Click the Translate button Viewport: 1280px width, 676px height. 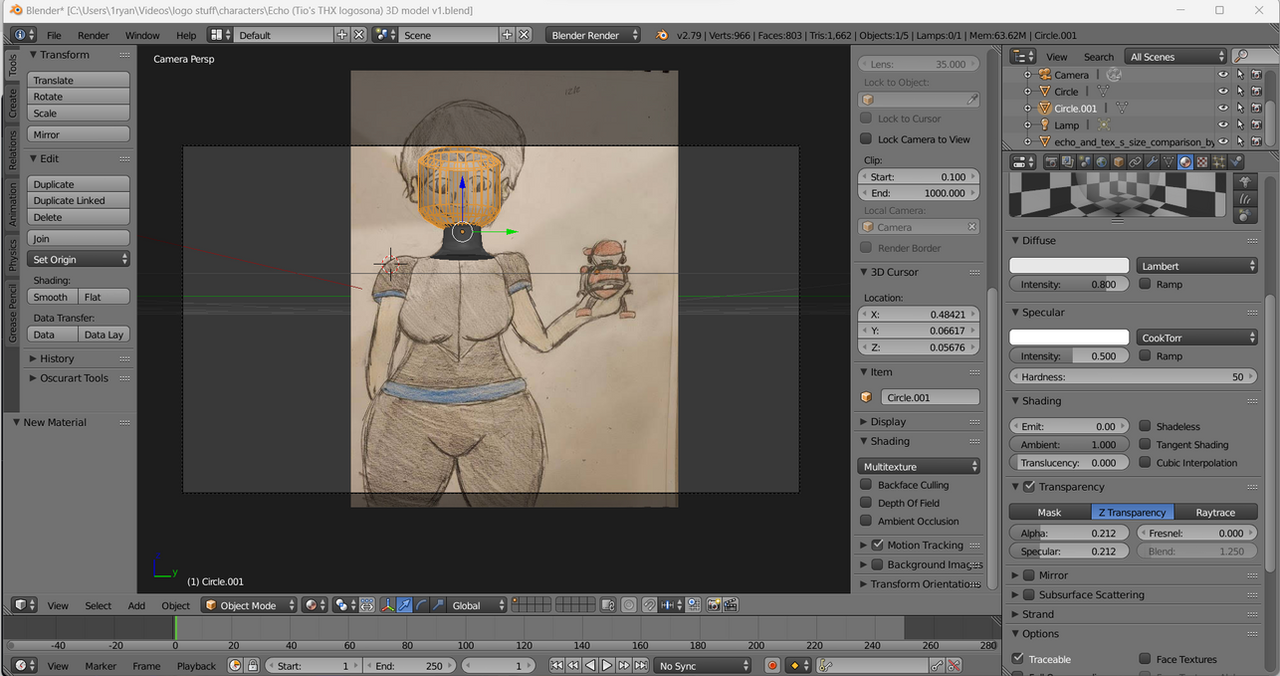pos(78,80)
